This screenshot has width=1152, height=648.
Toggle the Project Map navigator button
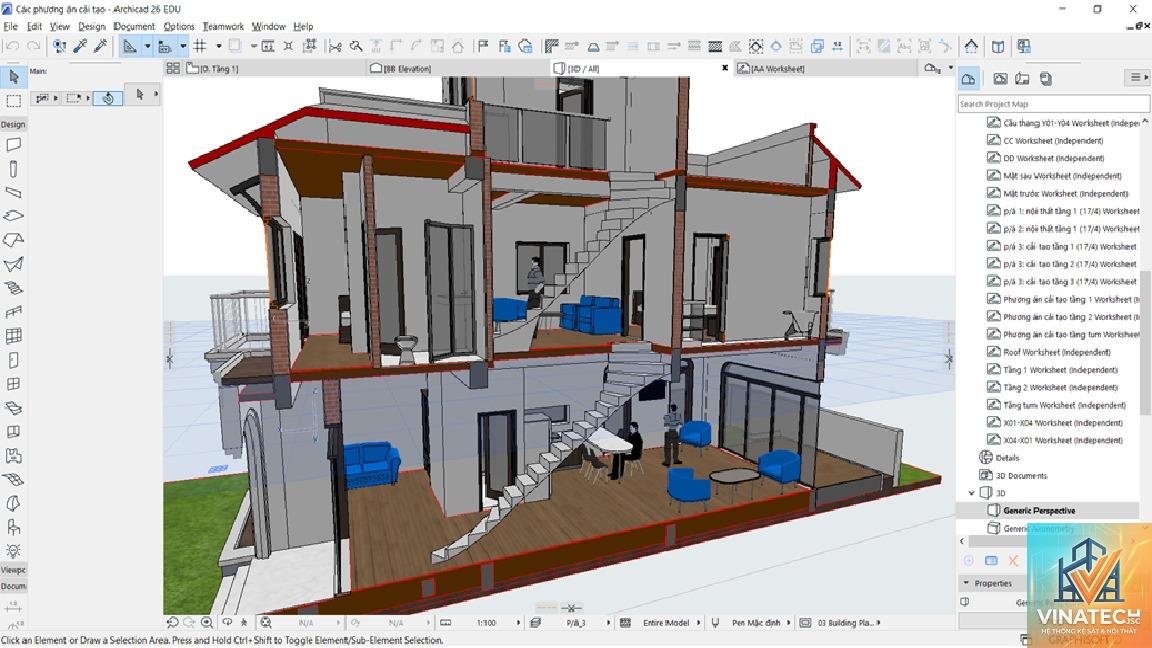point(969,78)
